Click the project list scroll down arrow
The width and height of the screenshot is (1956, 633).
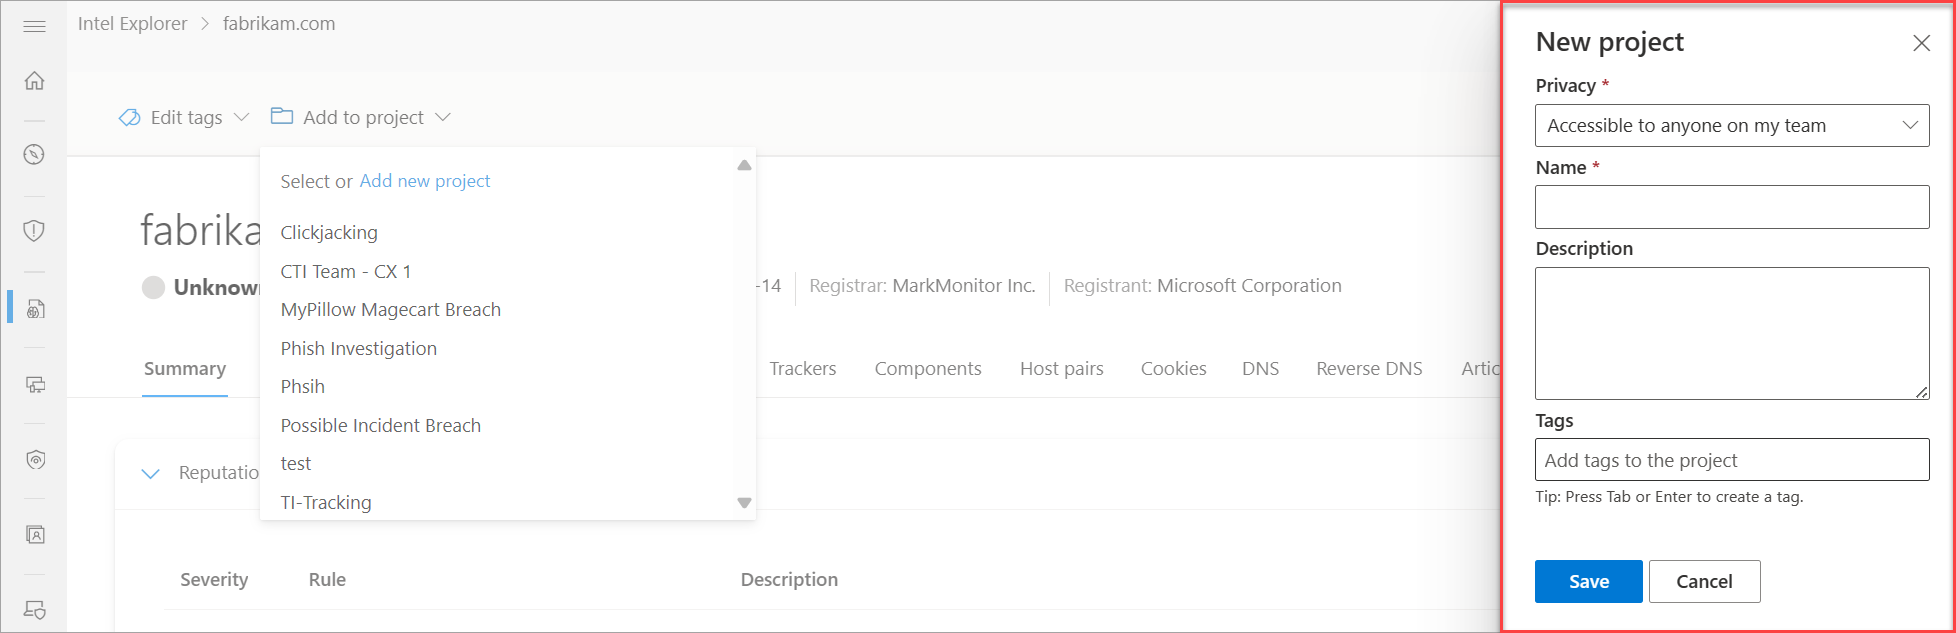(744, 503)
